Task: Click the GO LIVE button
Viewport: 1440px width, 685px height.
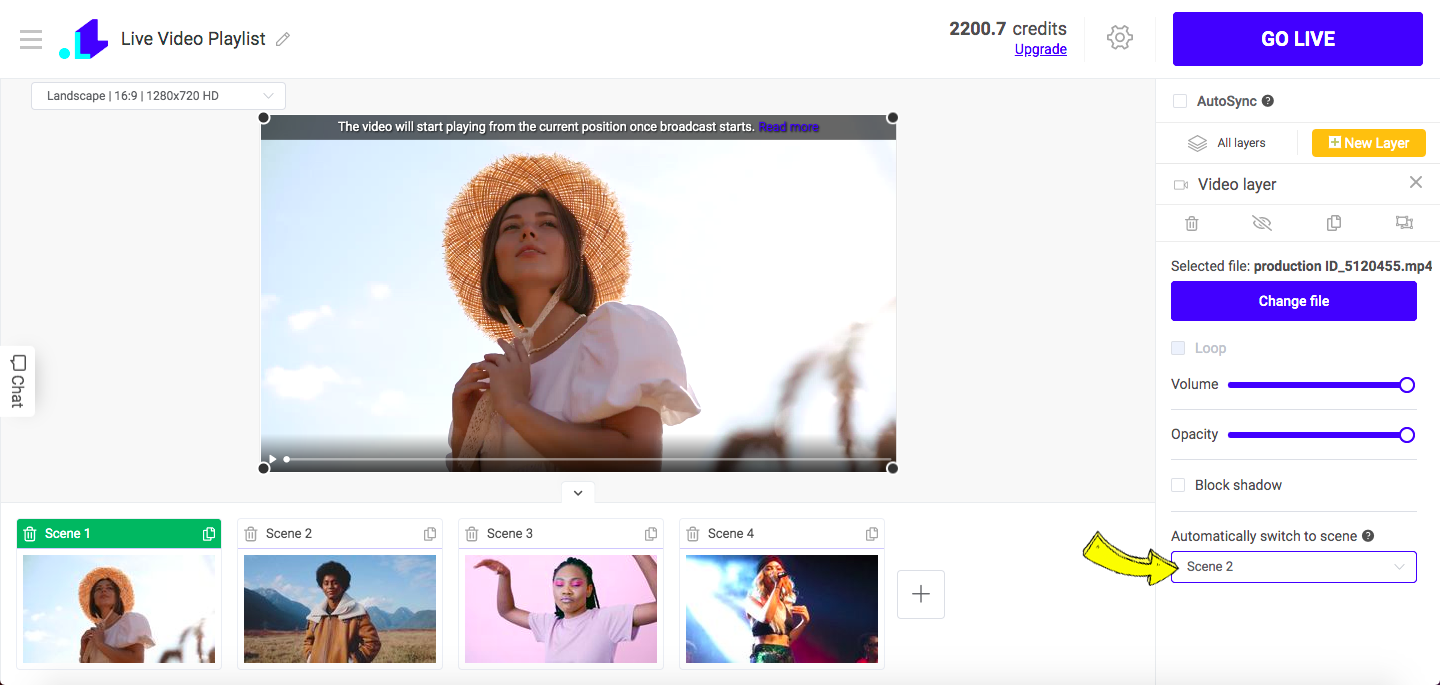Action: 1298,39
